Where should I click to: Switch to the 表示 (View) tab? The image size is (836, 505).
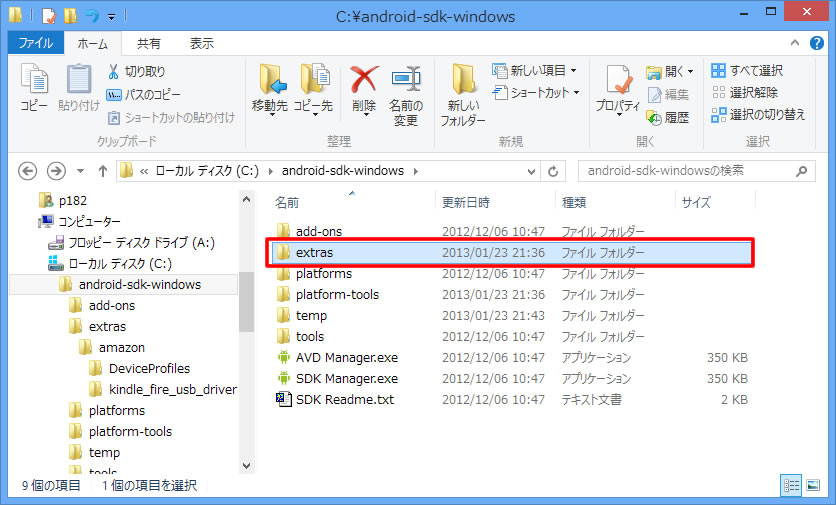point(202,44)
